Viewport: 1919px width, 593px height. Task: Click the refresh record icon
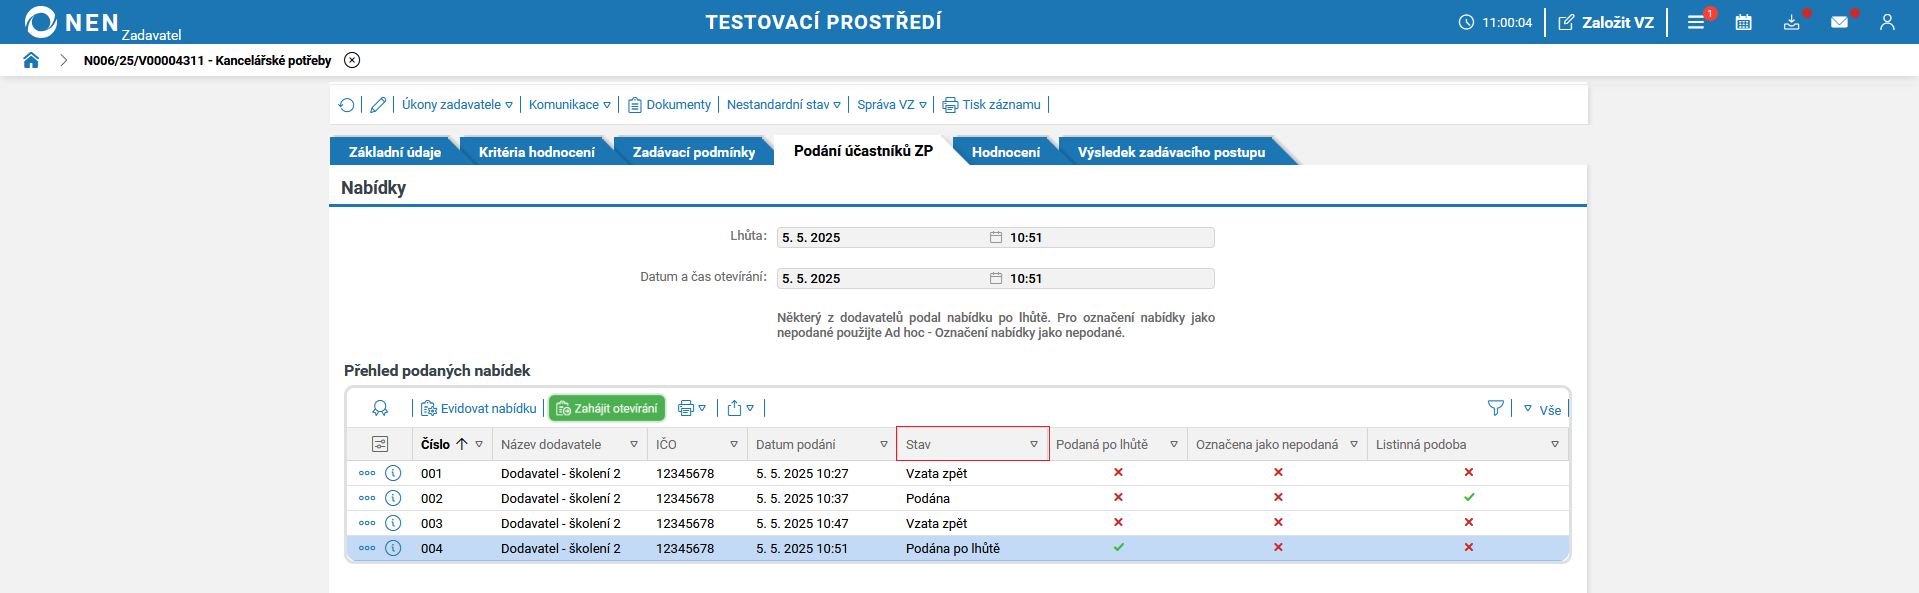point(346,105)
